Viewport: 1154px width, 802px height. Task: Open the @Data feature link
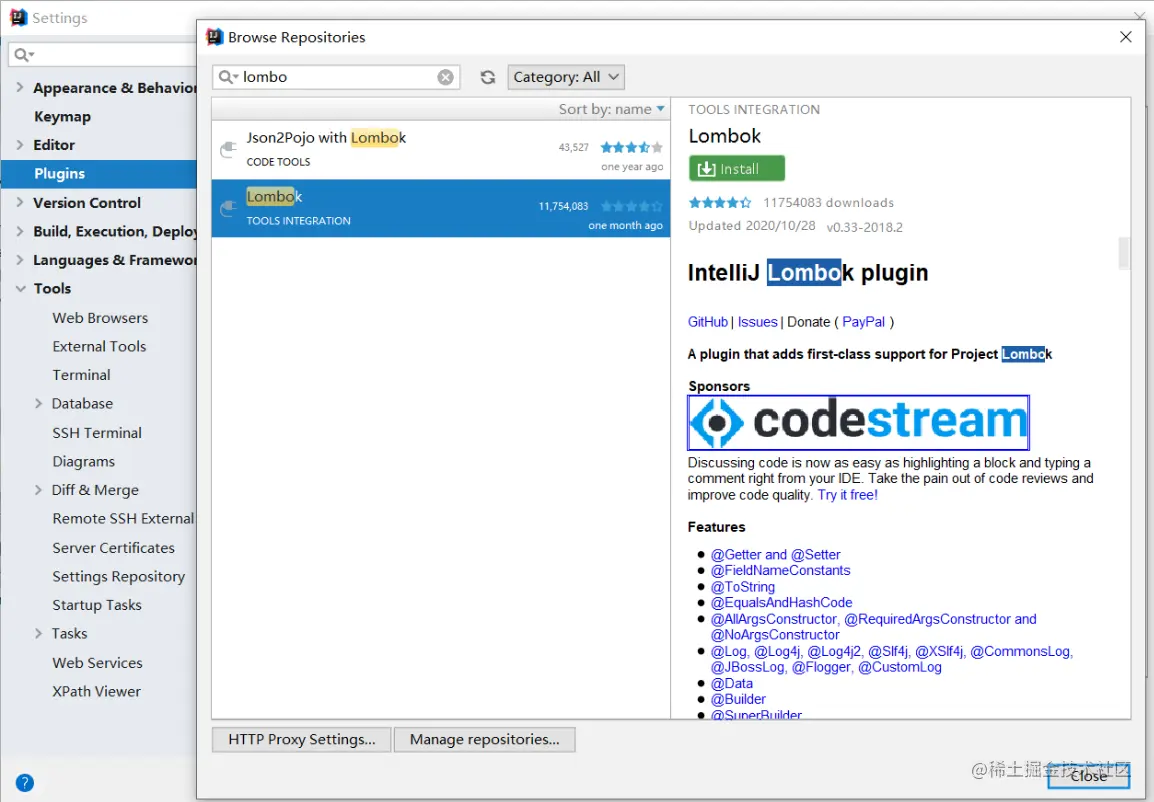point(732,683)
